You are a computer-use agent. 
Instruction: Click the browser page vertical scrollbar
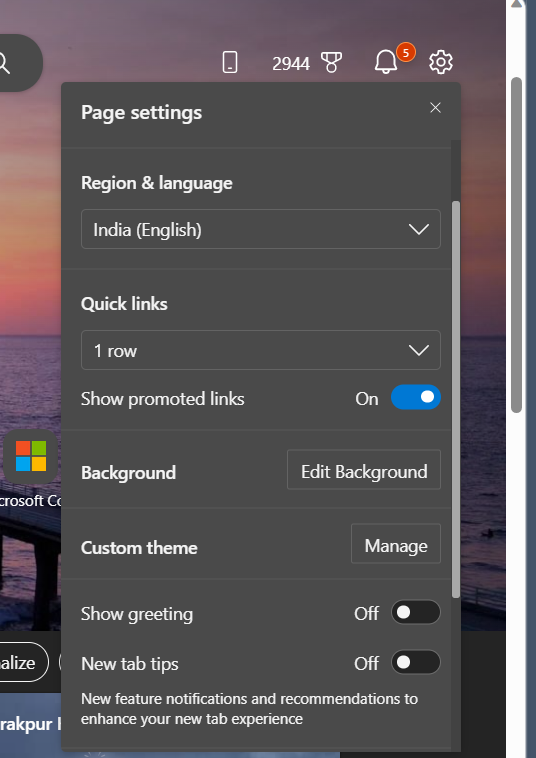pyautogui.click(x=517, y=245)
